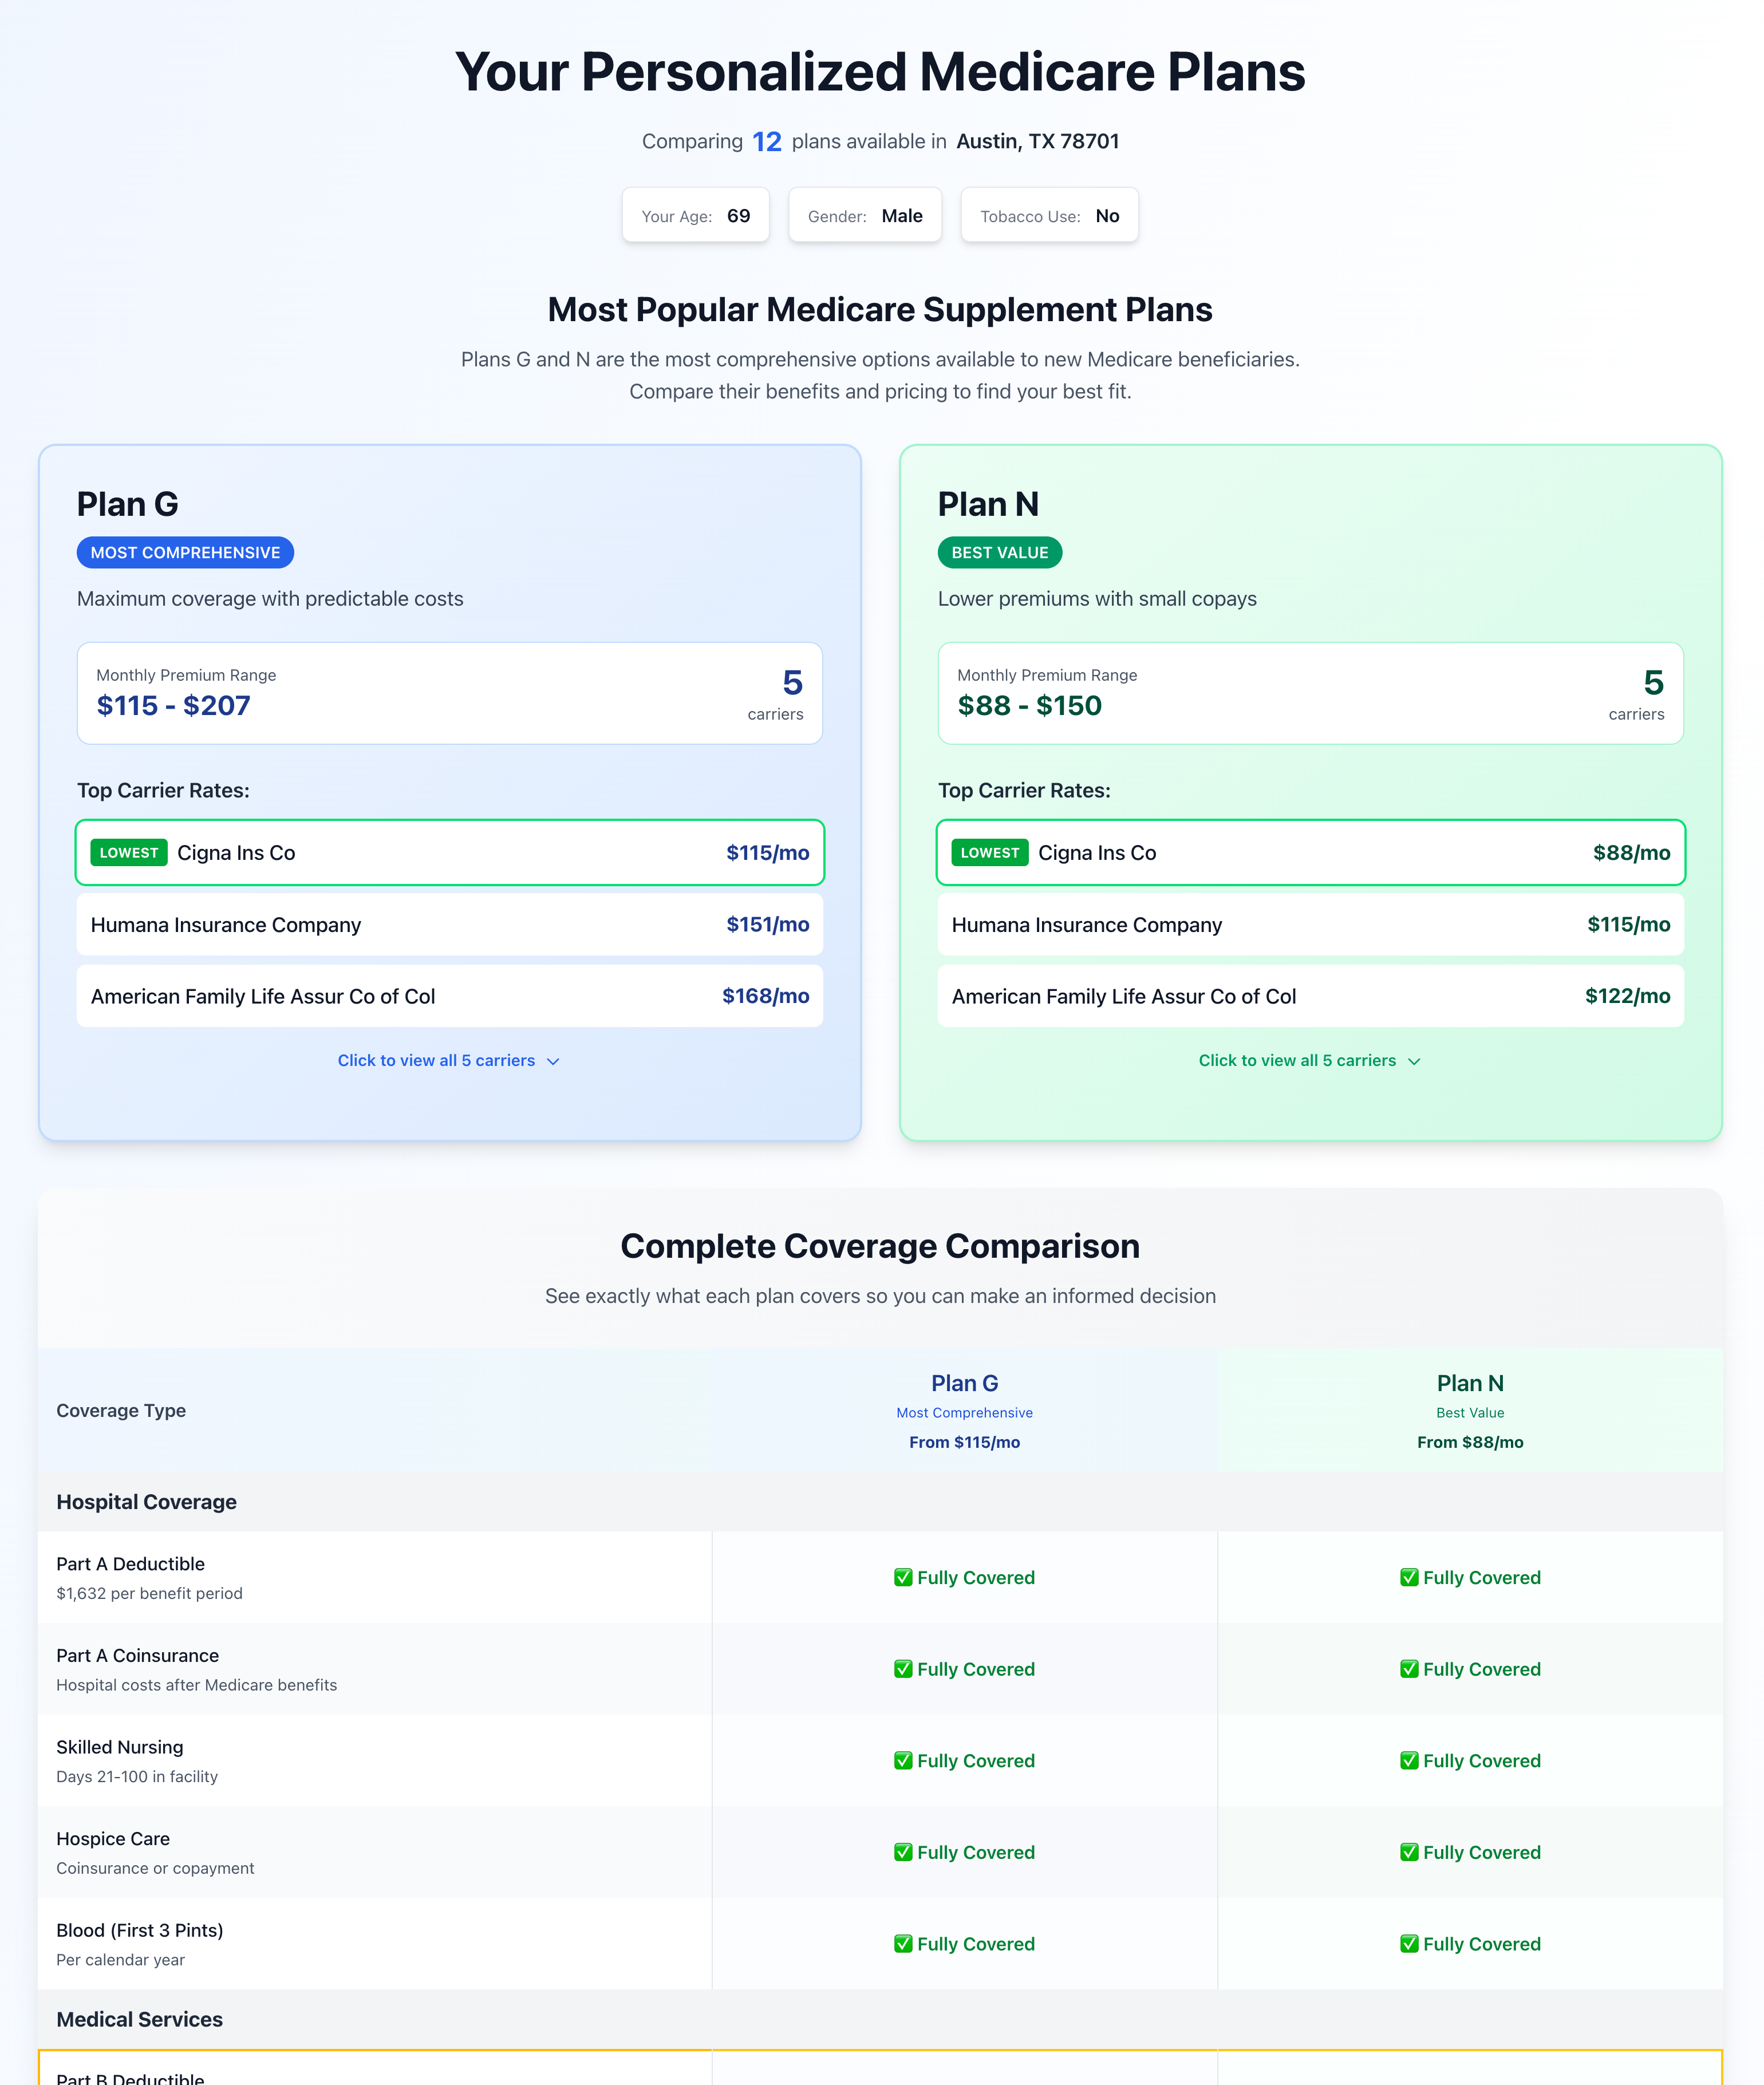Click the MOST COMPREHENSIVE badge on Plan G
The width and height of the screenshot is (1764, 2085).
(x=184, y=552)
